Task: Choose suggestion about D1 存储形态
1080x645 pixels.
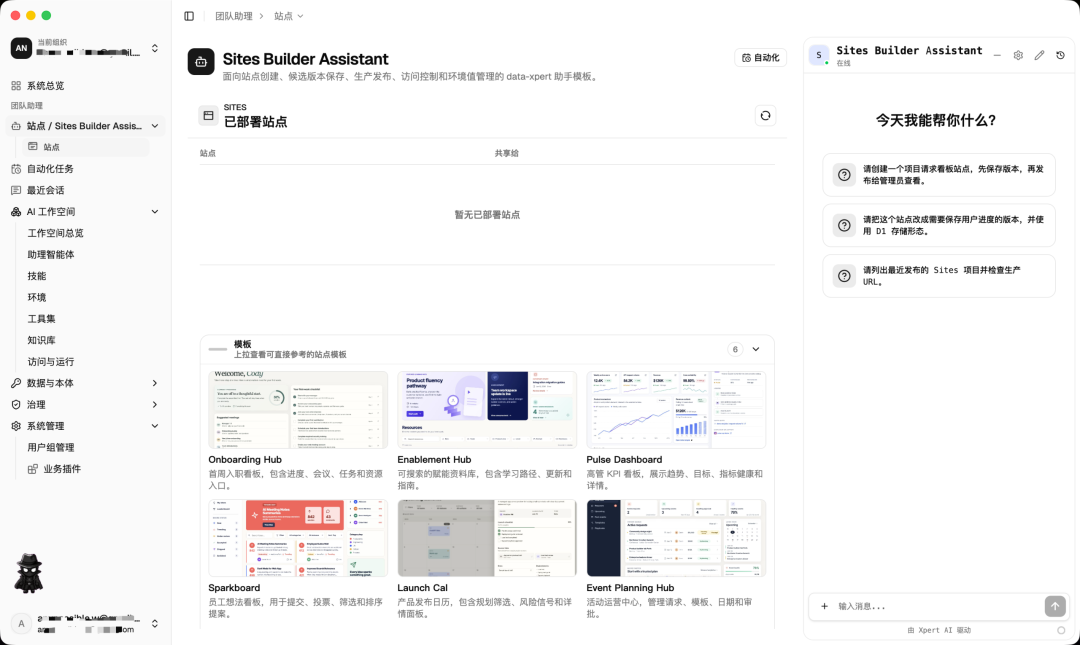Action: pos(939,225)
